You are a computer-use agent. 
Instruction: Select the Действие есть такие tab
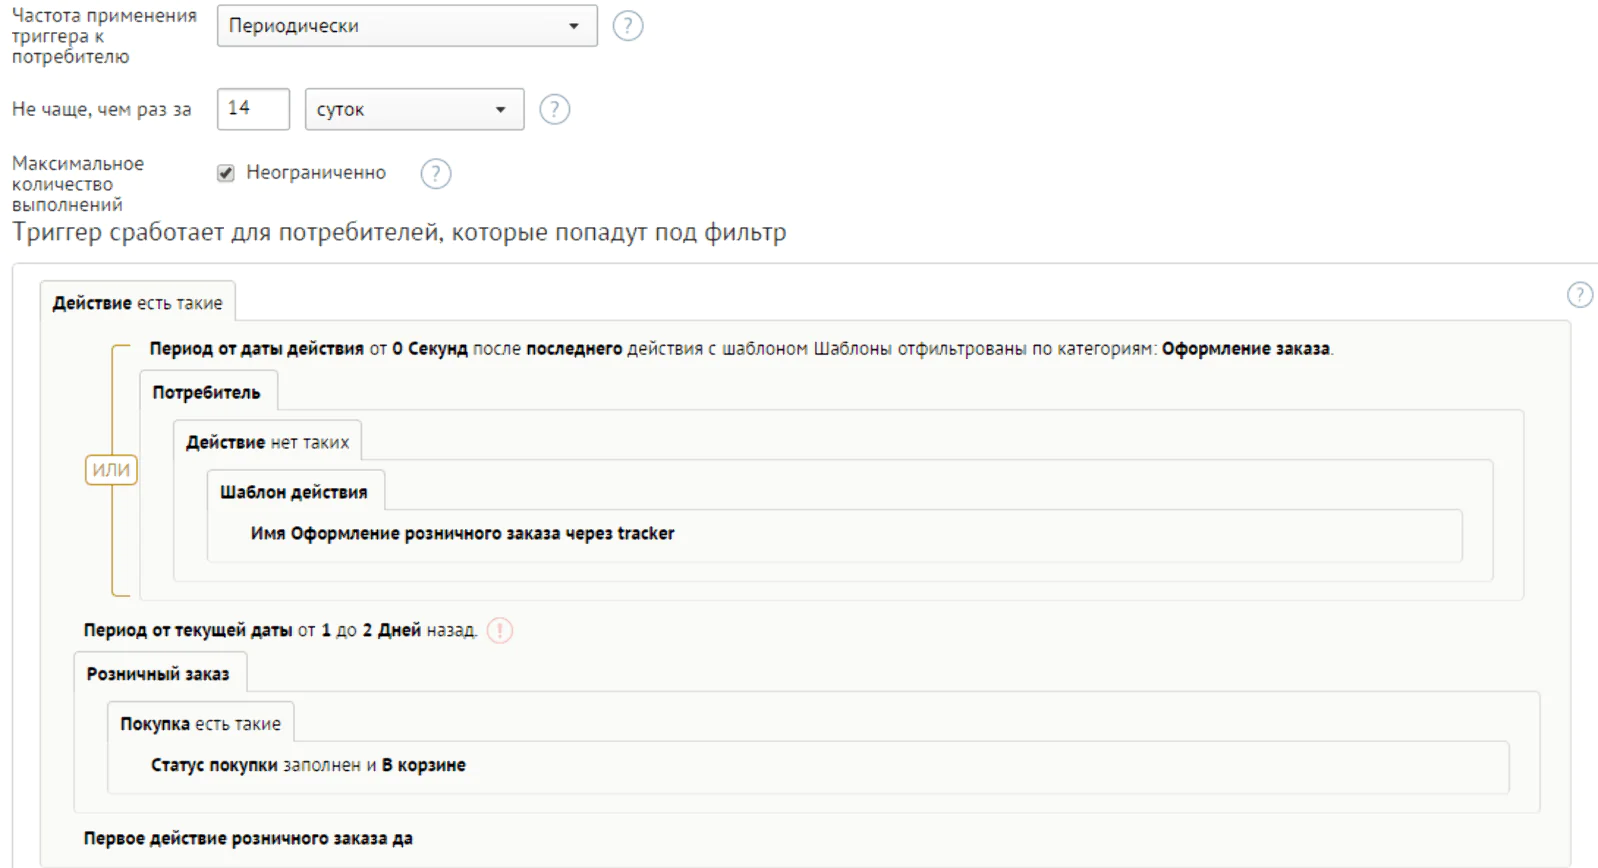138,303
